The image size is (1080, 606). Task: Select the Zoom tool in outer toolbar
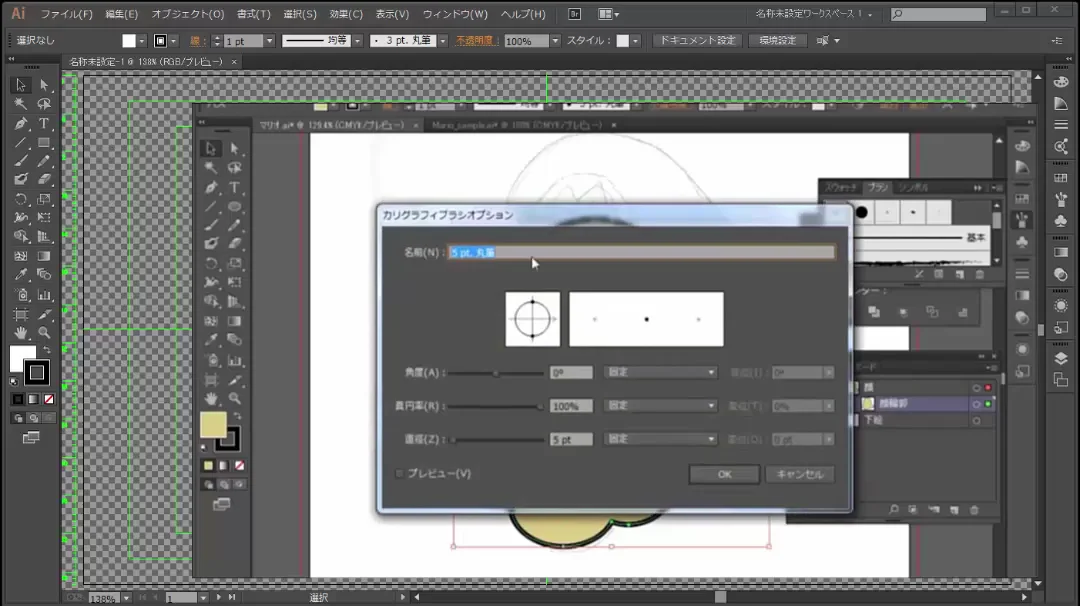[44, 333]
